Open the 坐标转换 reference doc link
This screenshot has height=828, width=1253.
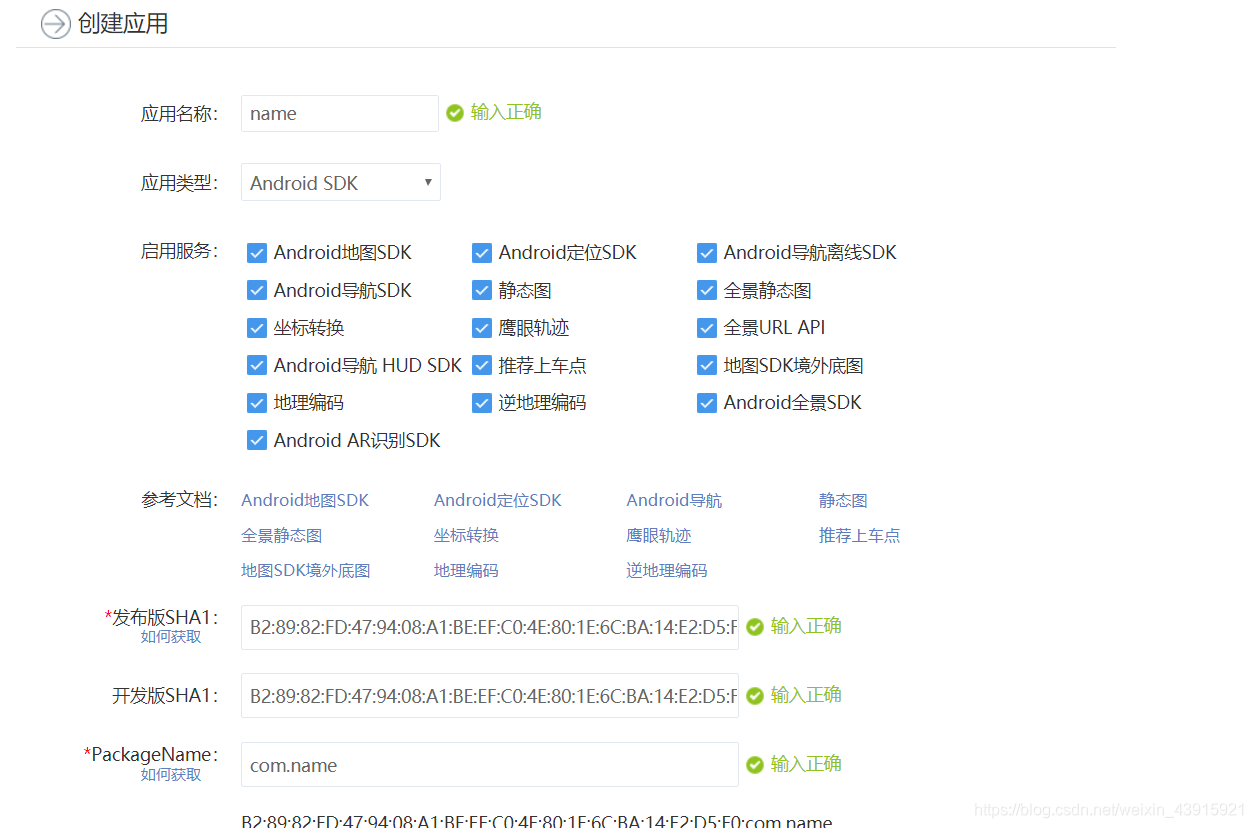coord(466,536)
